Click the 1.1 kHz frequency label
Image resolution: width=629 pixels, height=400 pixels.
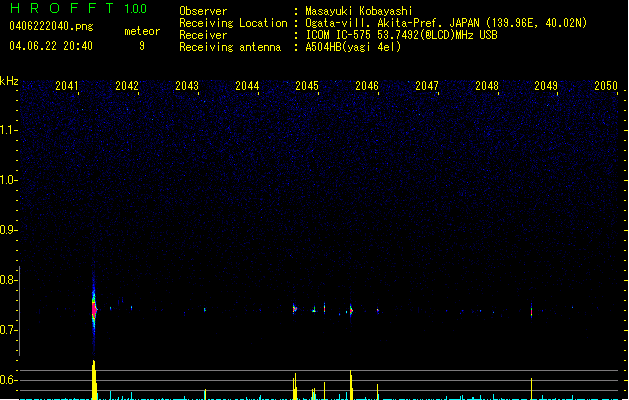coord(8,130)
